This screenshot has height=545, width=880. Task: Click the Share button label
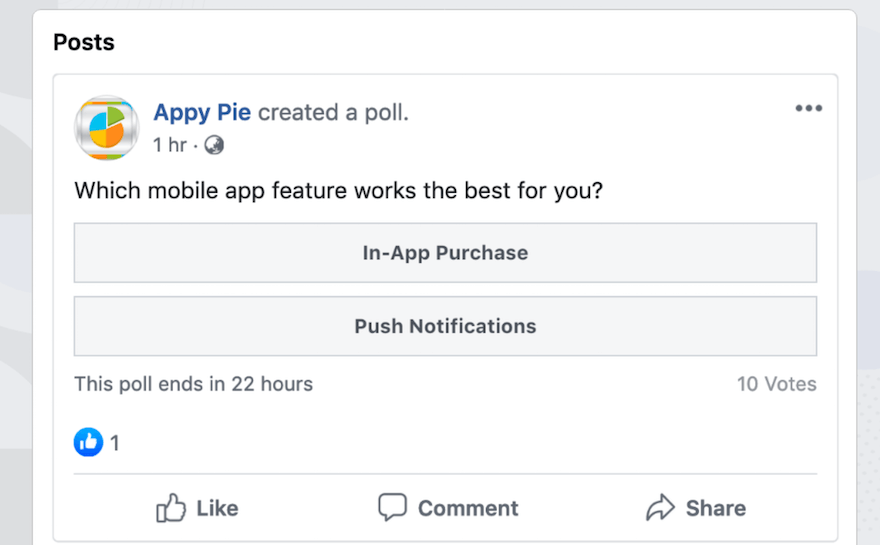click(x=716, y=509)
